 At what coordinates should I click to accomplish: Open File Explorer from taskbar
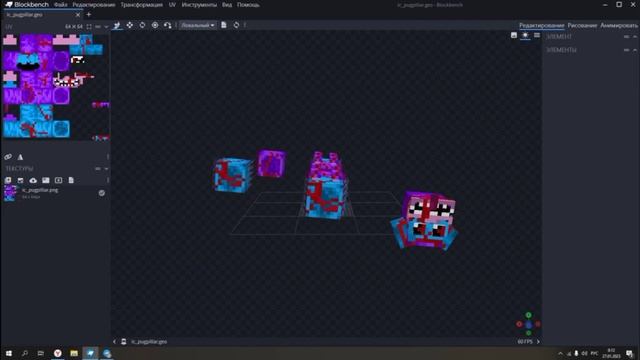coord(74,353)
